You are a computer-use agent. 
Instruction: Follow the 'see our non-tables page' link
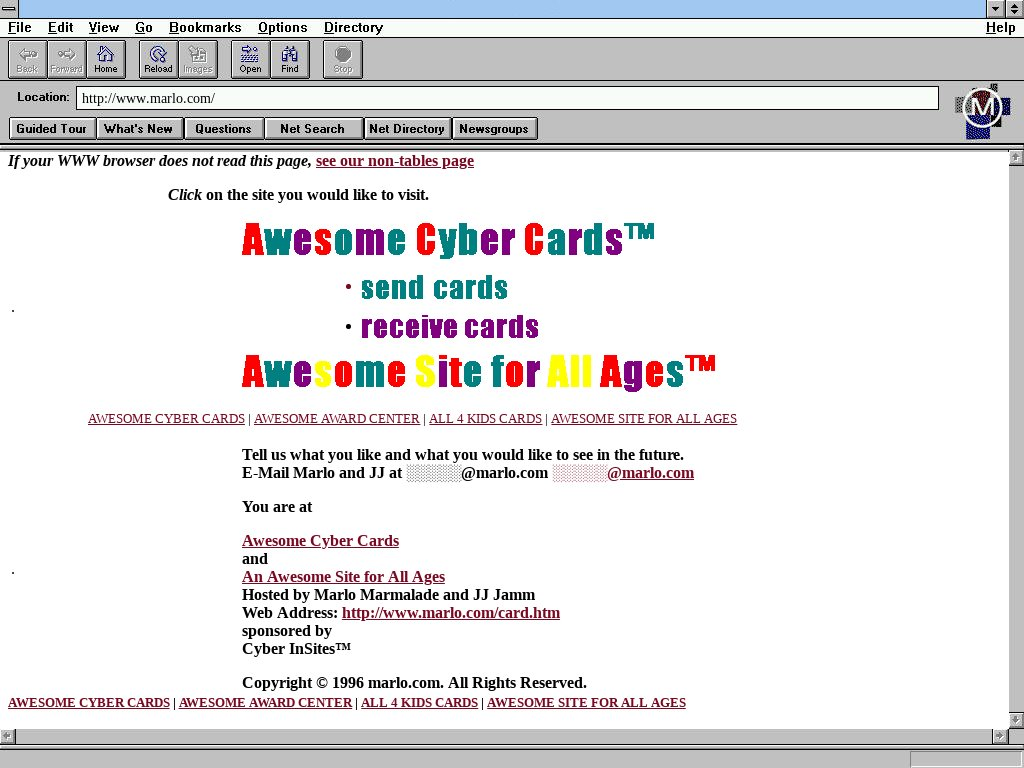394,161
